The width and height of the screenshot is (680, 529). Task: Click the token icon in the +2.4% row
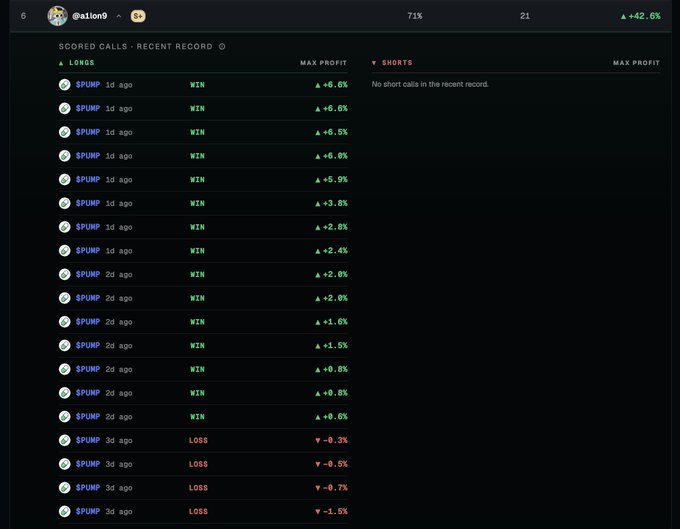point(65,250)
